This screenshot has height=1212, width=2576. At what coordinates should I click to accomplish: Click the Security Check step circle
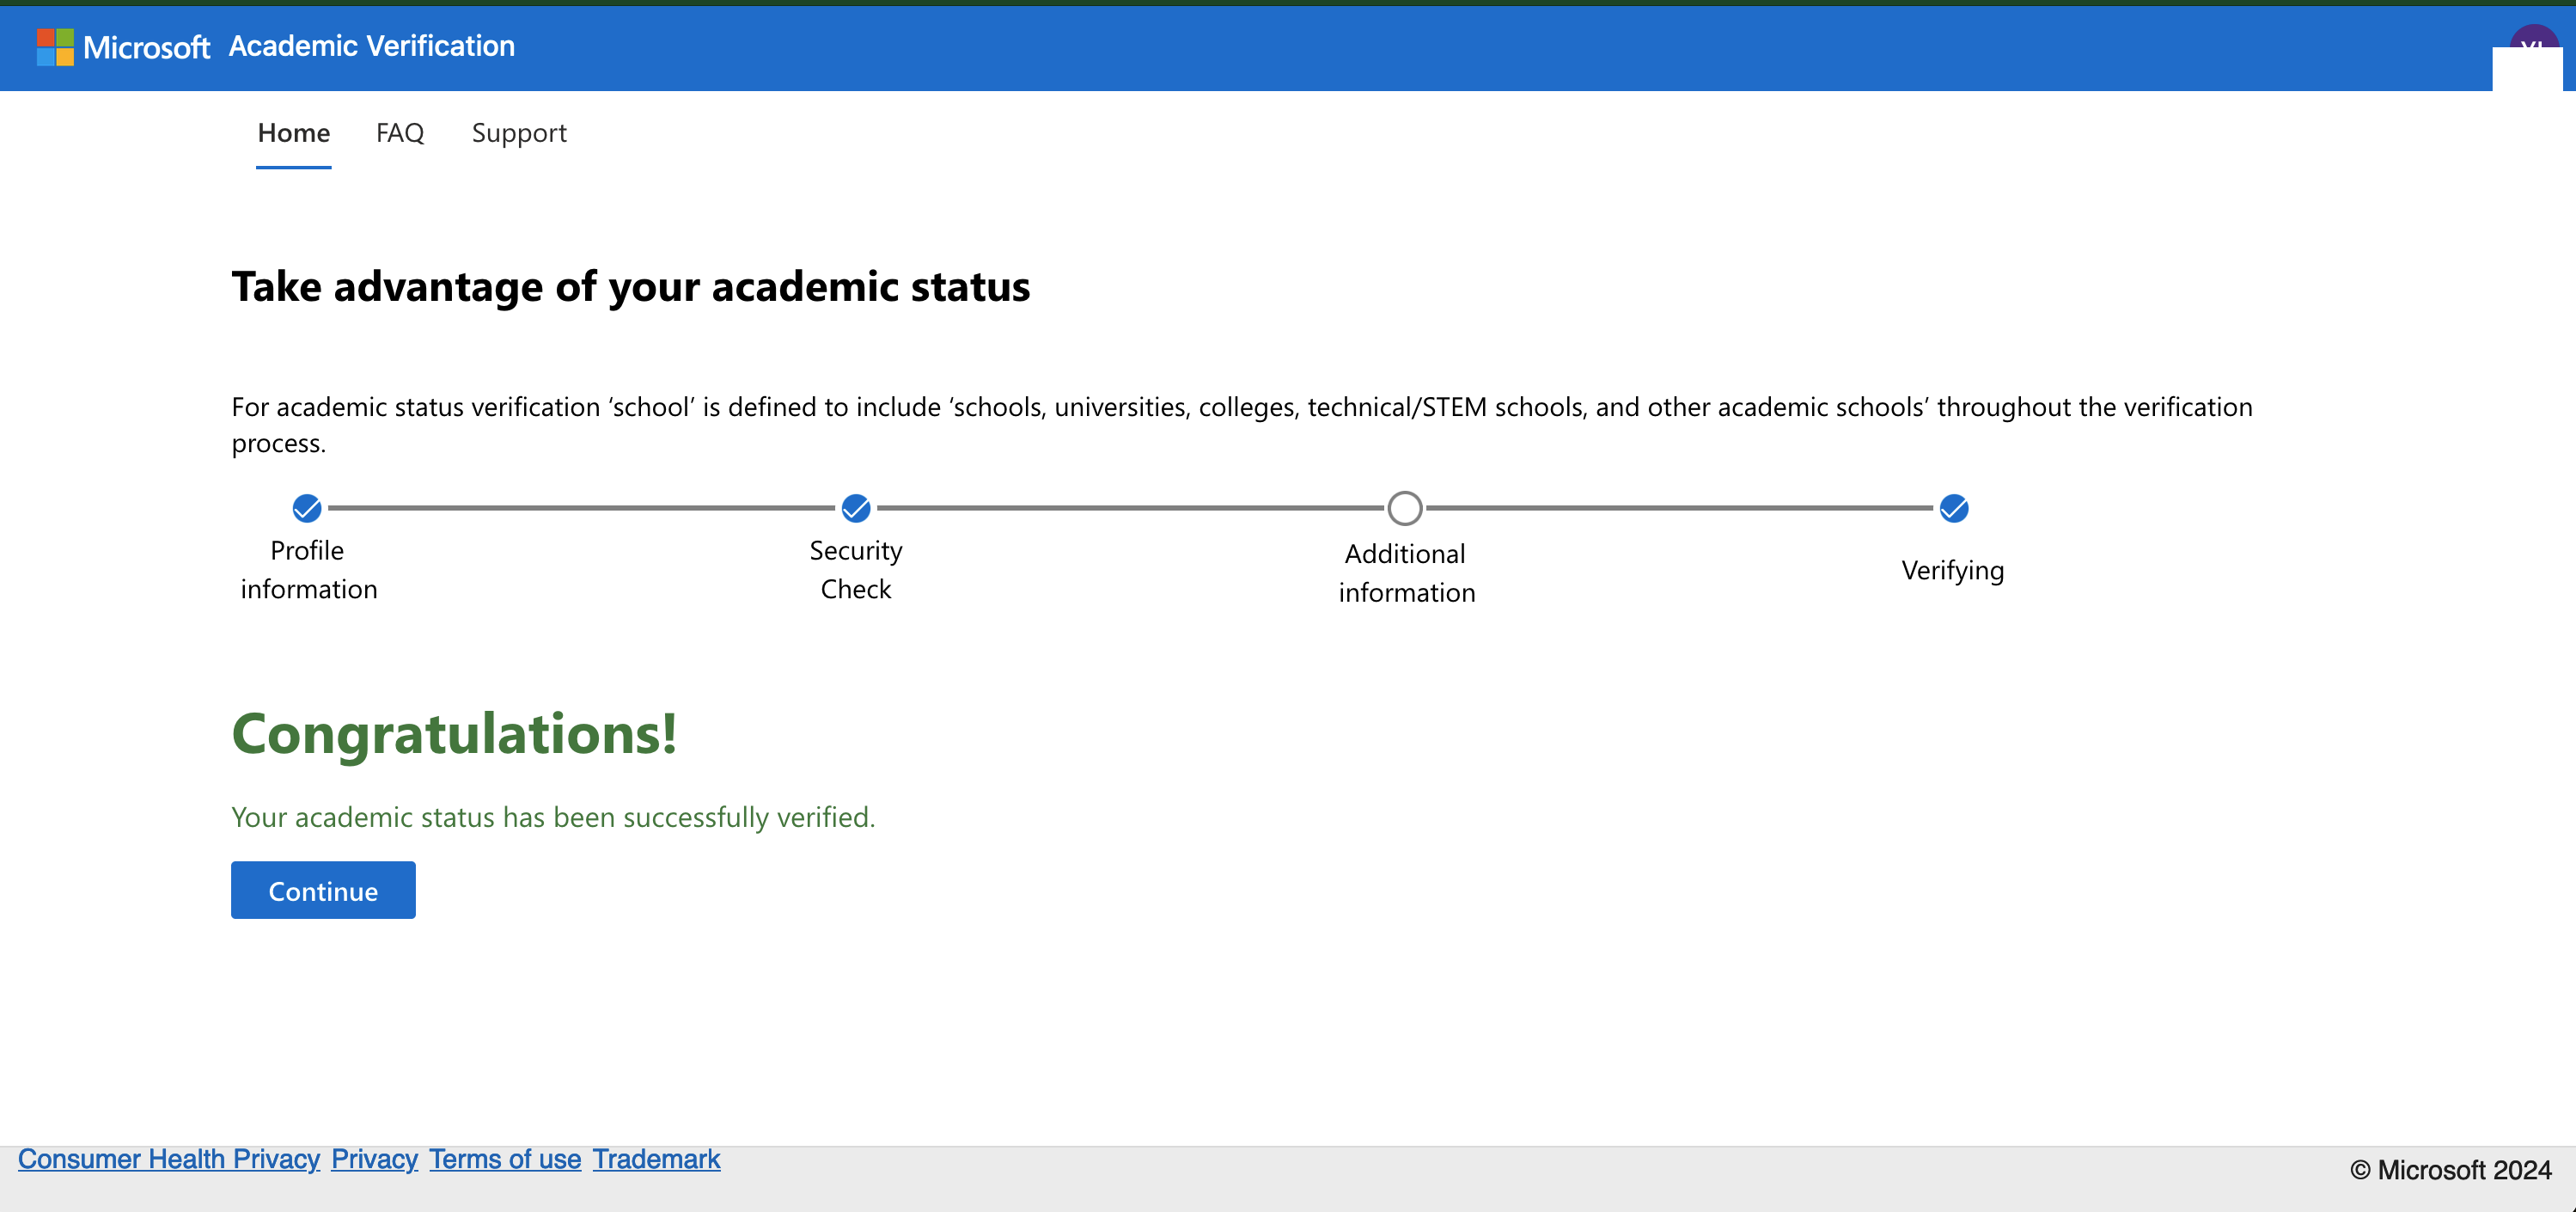point(856,508)
